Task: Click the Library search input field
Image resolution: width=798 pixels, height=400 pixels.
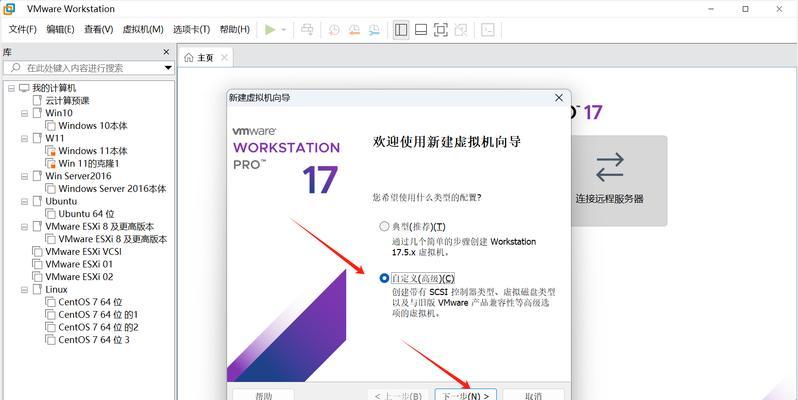Action: [x=88, y=68]
